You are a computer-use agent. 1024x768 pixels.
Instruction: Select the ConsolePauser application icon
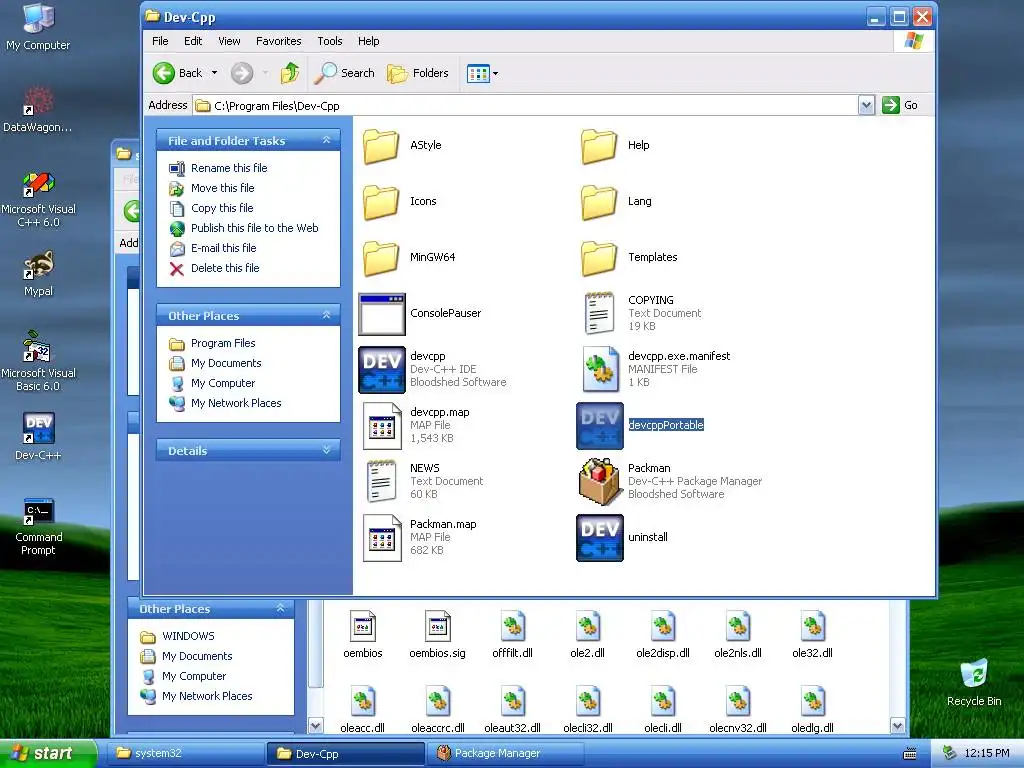pos(381,313)
